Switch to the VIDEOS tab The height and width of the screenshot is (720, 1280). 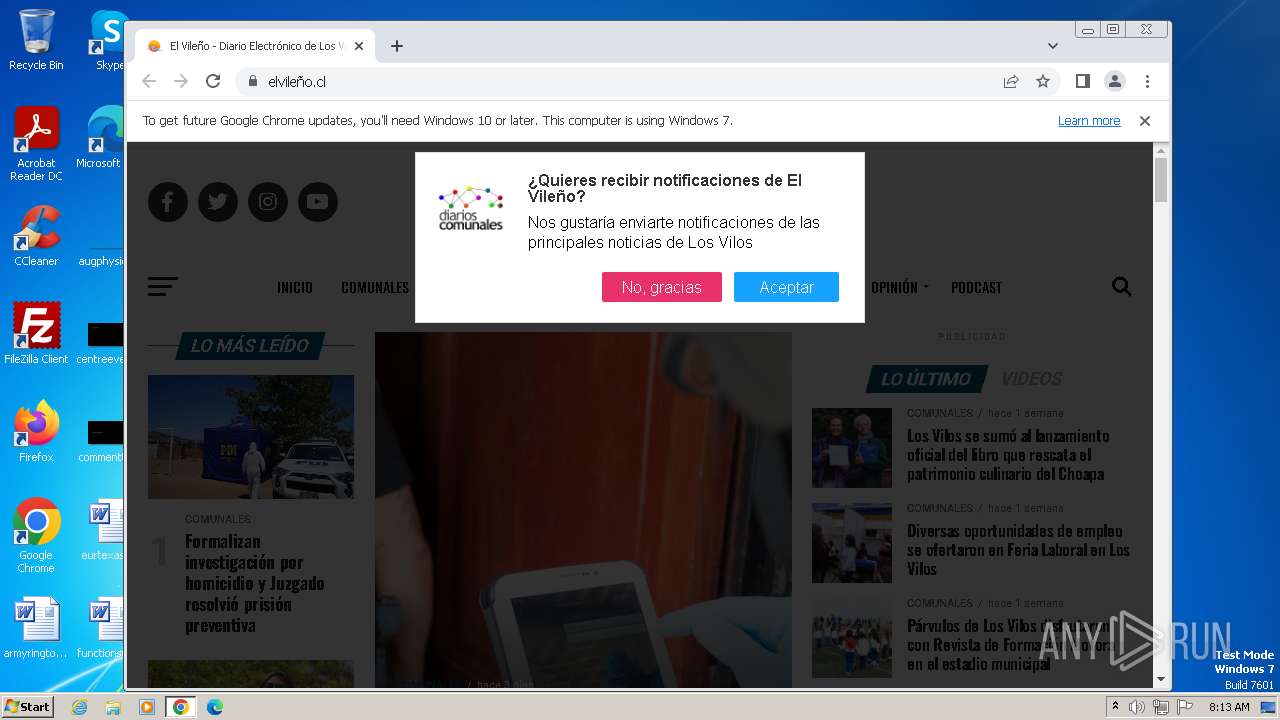pos(1032,379)
